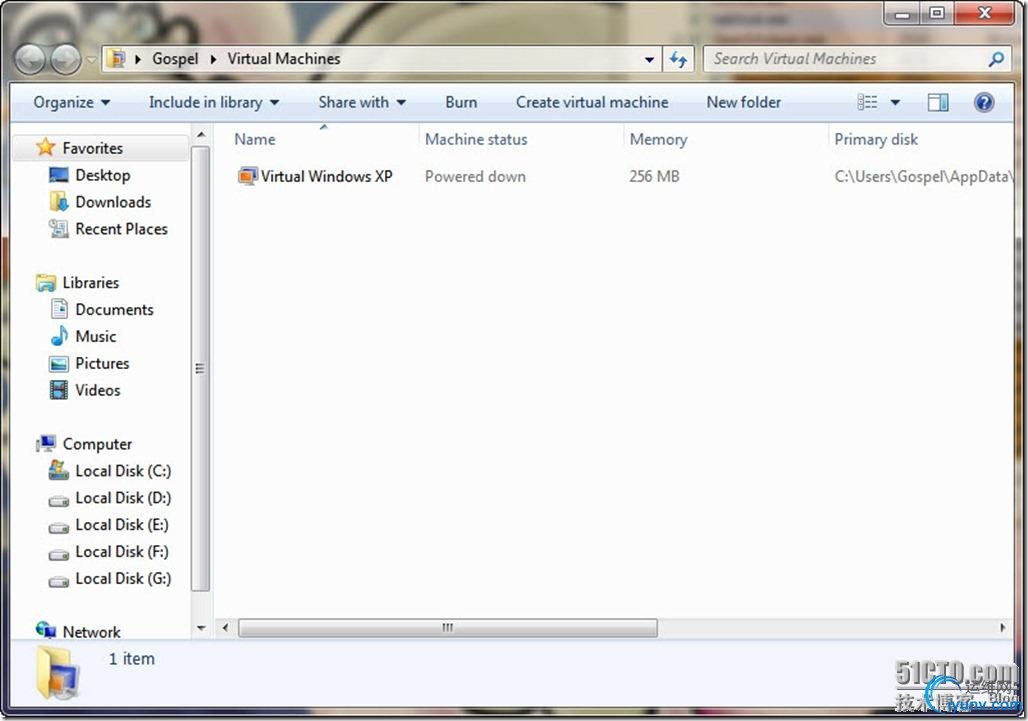Click the Virtual Windows XP name
Viewport: 1028px width, 721px height.
[x=326, y=176]
